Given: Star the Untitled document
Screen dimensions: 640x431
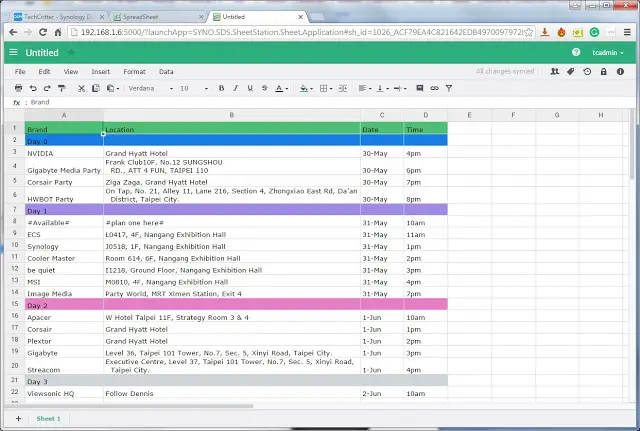Looking at the screenshot, I should coord(71,52).
